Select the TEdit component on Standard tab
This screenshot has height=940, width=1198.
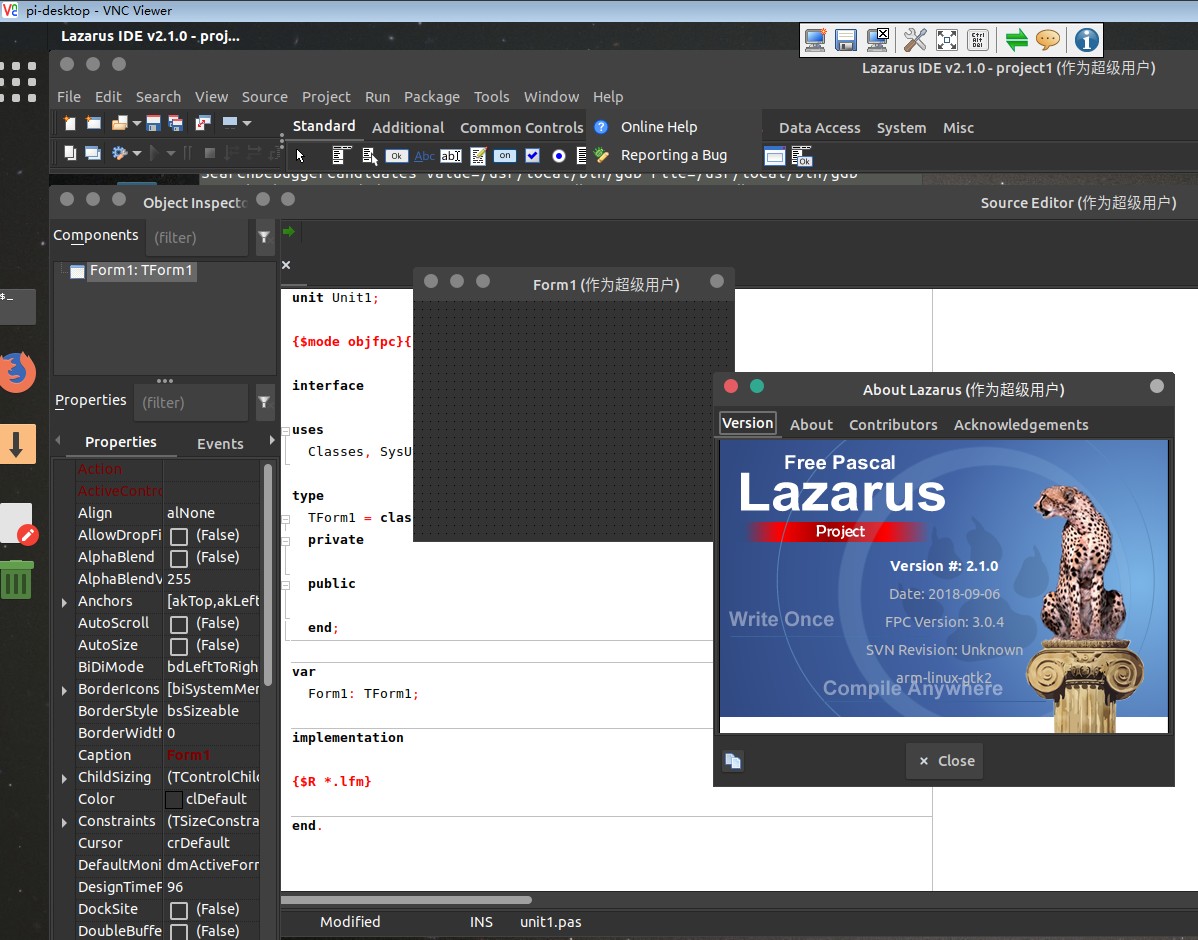tap(450, 156)
